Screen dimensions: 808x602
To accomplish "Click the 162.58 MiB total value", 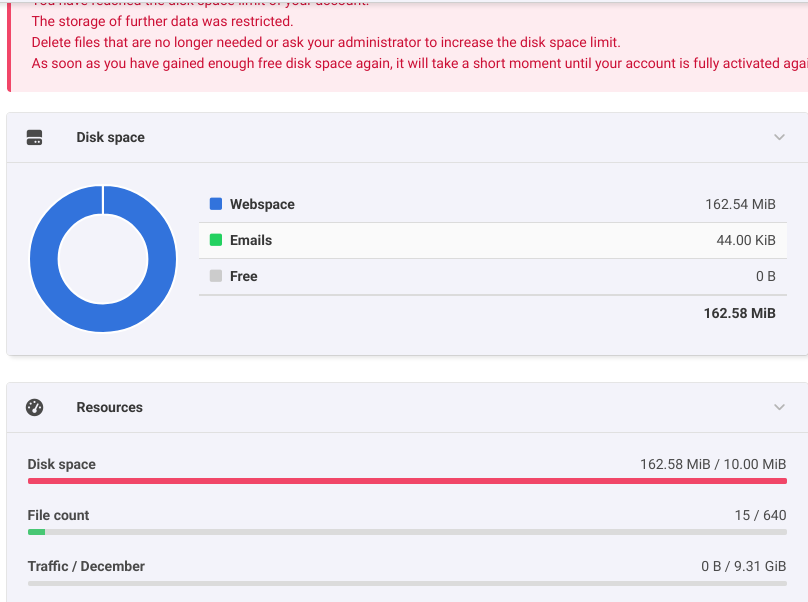I will coord(739,313).
